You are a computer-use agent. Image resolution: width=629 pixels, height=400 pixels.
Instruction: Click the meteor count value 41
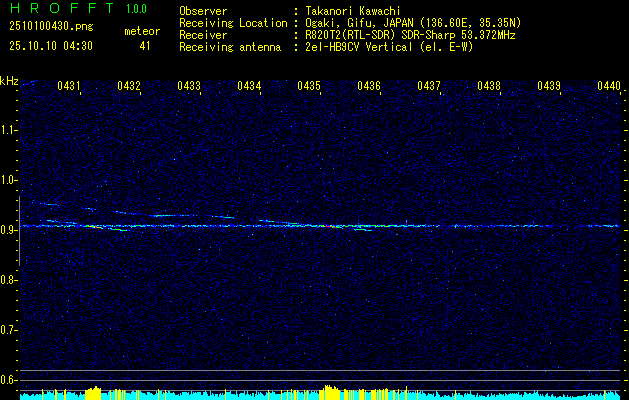[x=145, y=46]
